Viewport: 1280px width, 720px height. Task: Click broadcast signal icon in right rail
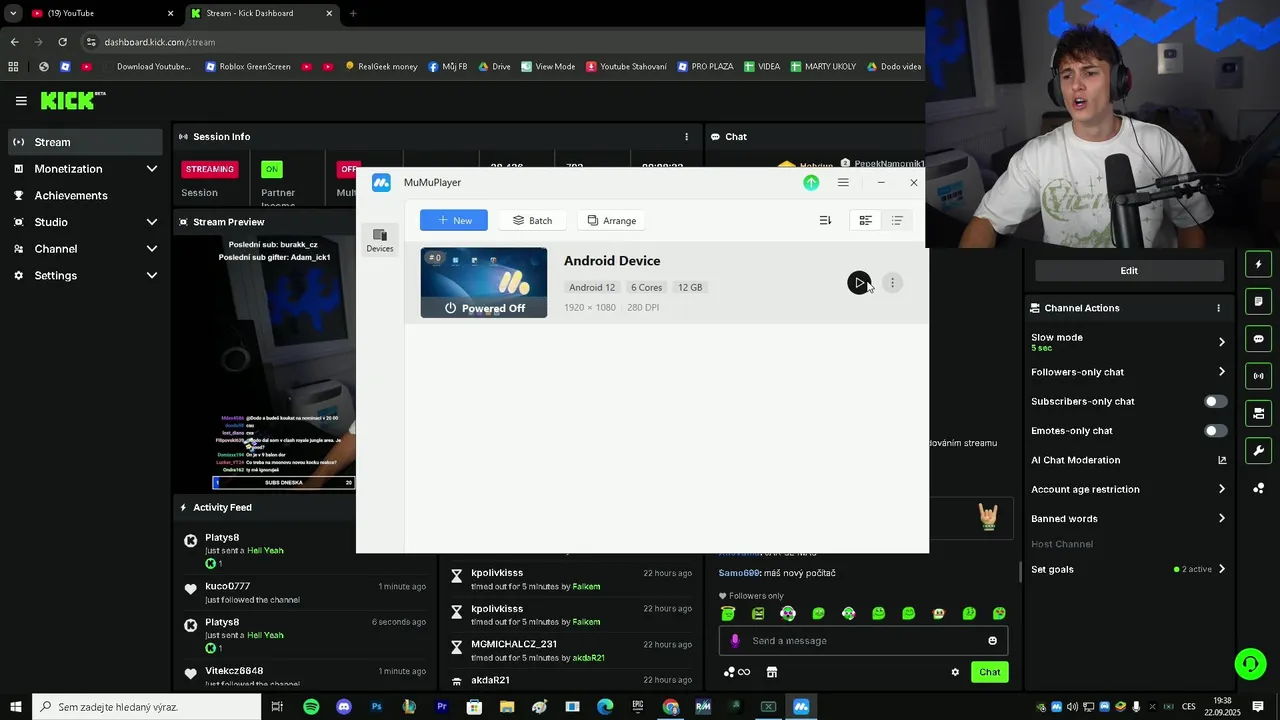1258,376
